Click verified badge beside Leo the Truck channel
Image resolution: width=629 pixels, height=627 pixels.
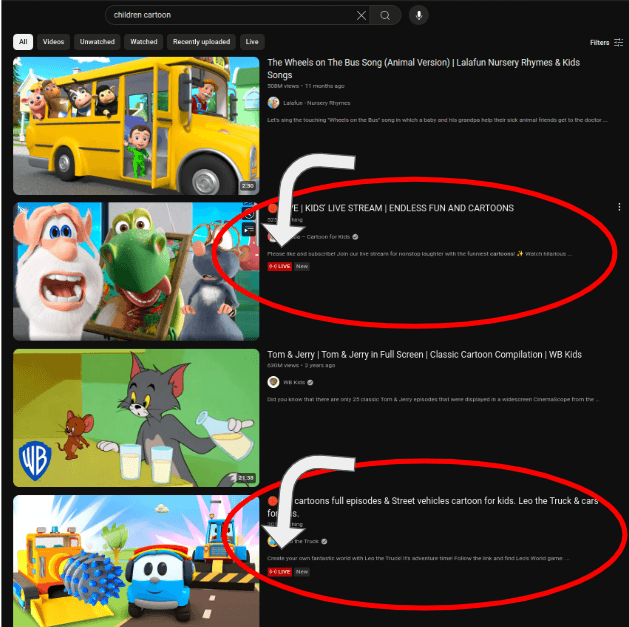click(324, 541)
